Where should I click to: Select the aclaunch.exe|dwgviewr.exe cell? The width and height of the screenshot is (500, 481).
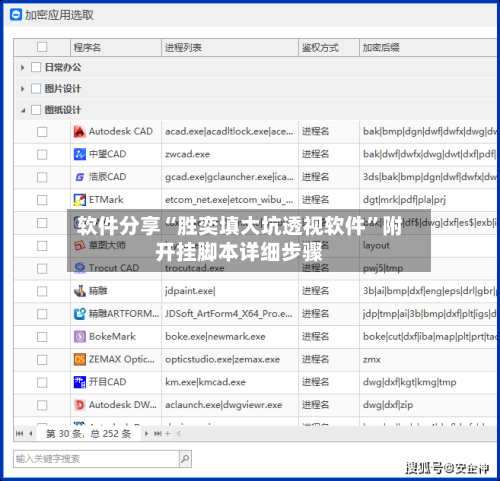tap(230, 405)
